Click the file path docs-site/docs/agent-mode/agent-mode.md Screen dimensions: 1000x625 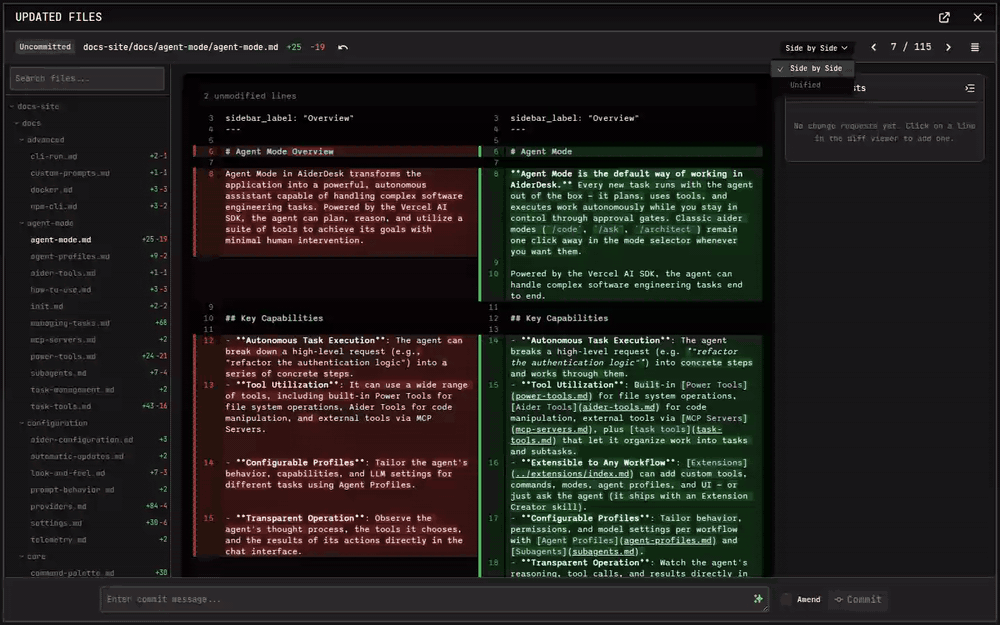180,47
